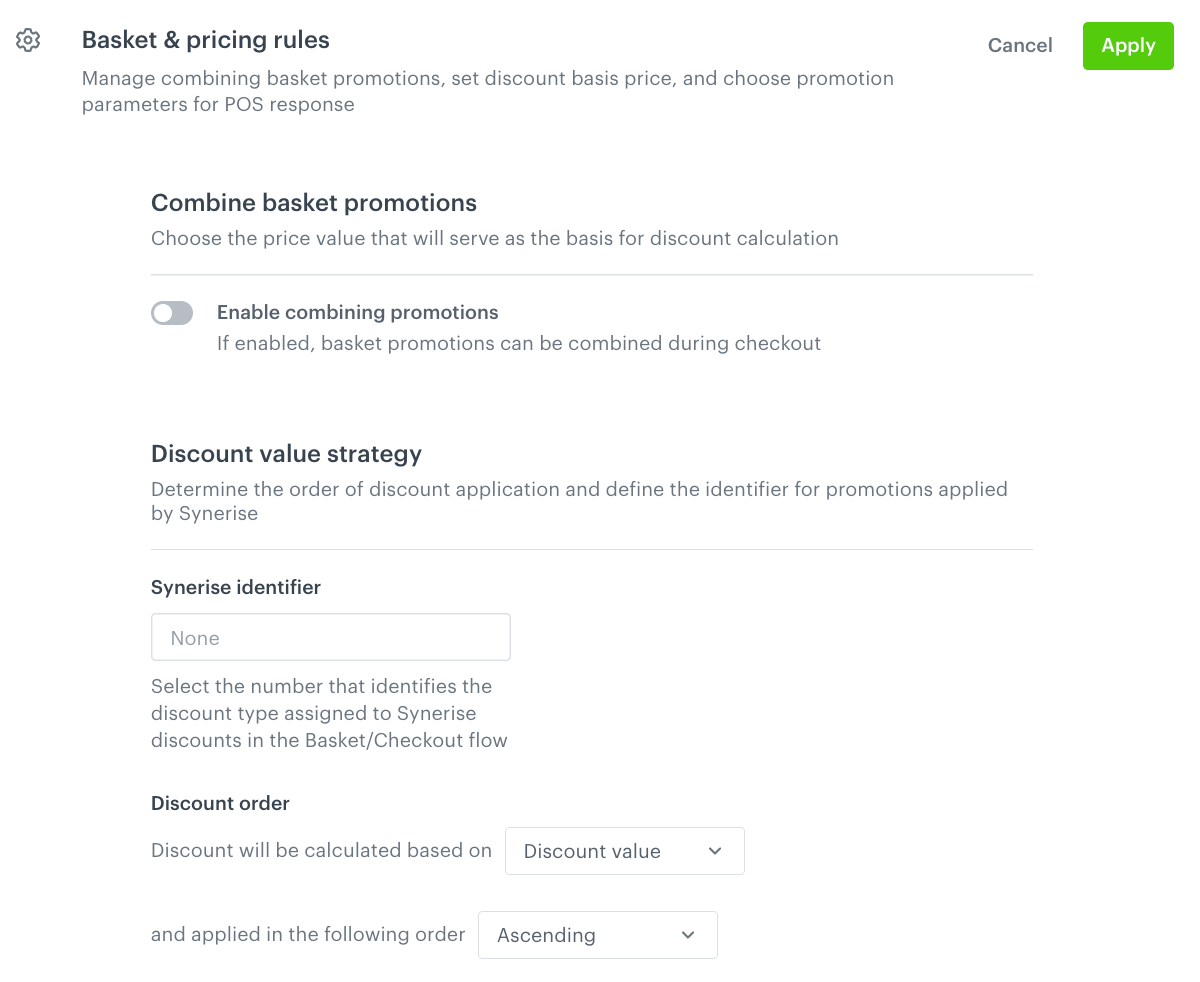Click the text Discount value in the dropdown

pos(592,850)
